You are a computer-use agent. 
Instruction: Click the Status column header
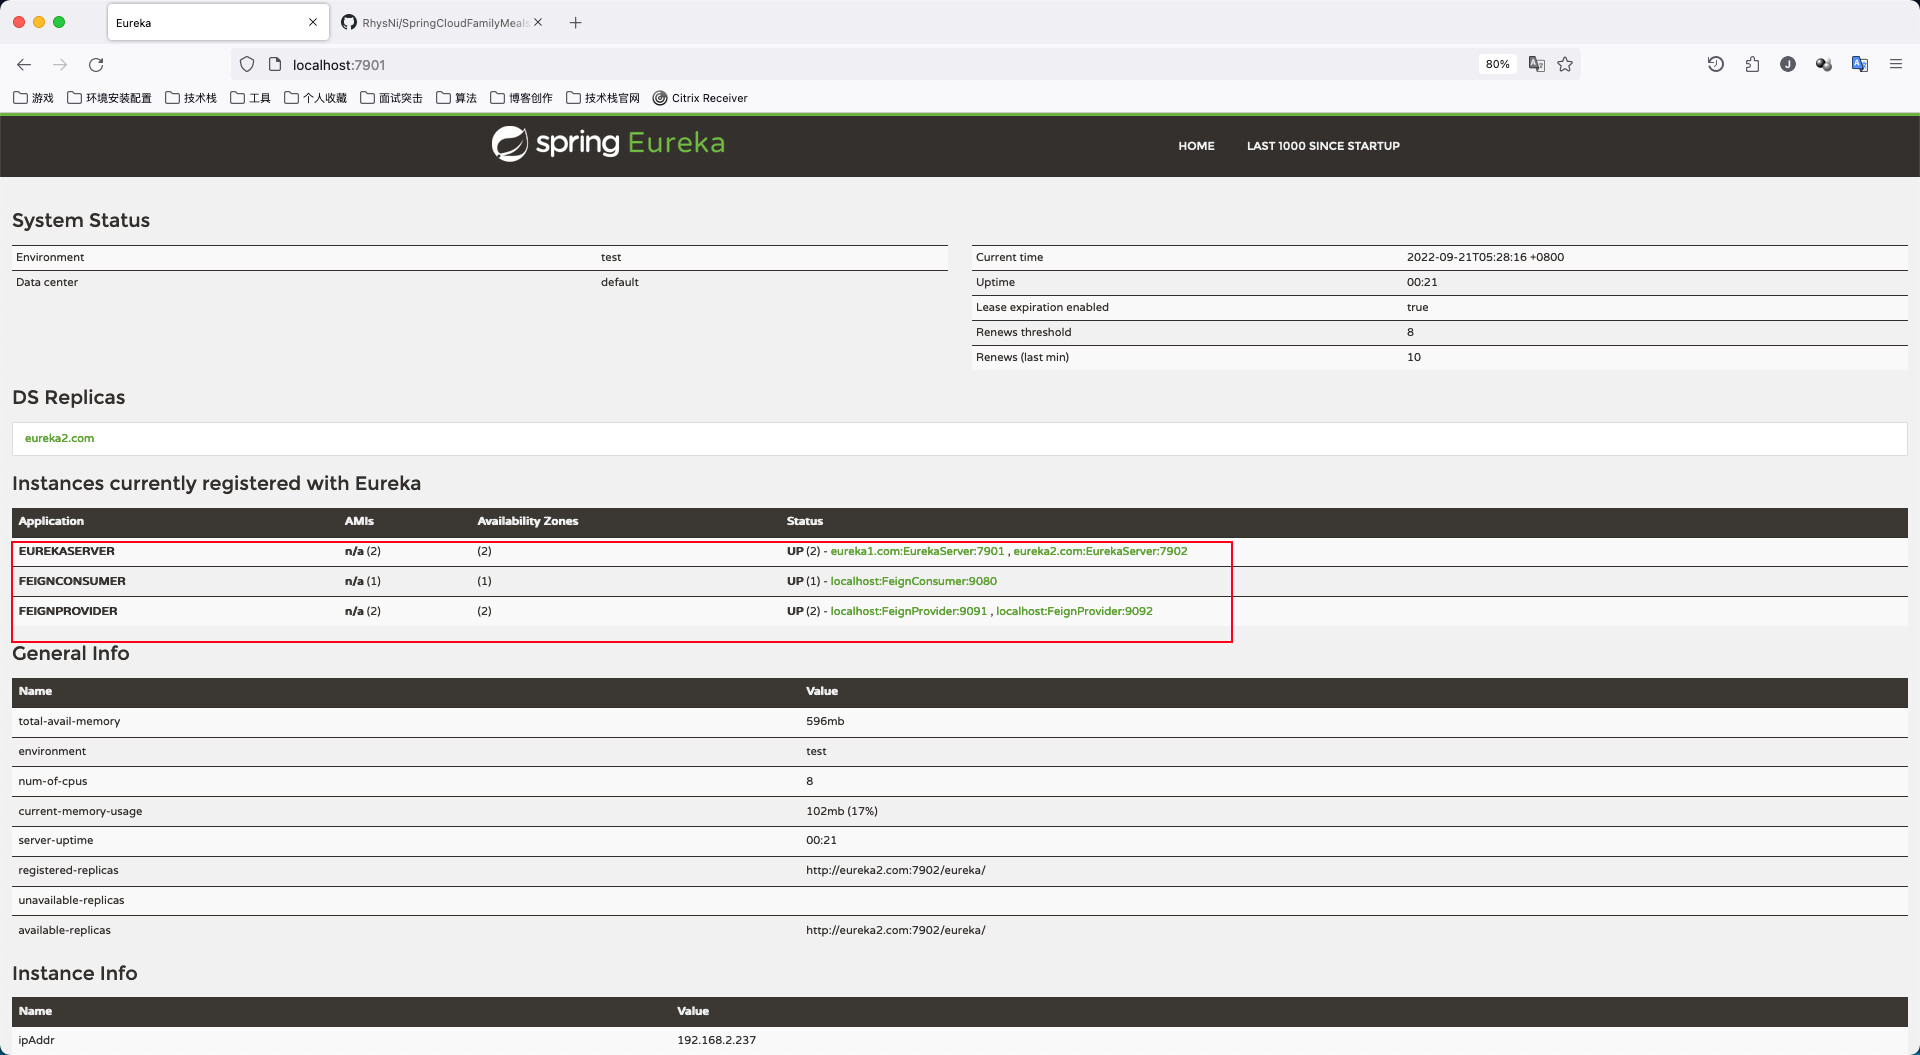[x=804, y=521]
